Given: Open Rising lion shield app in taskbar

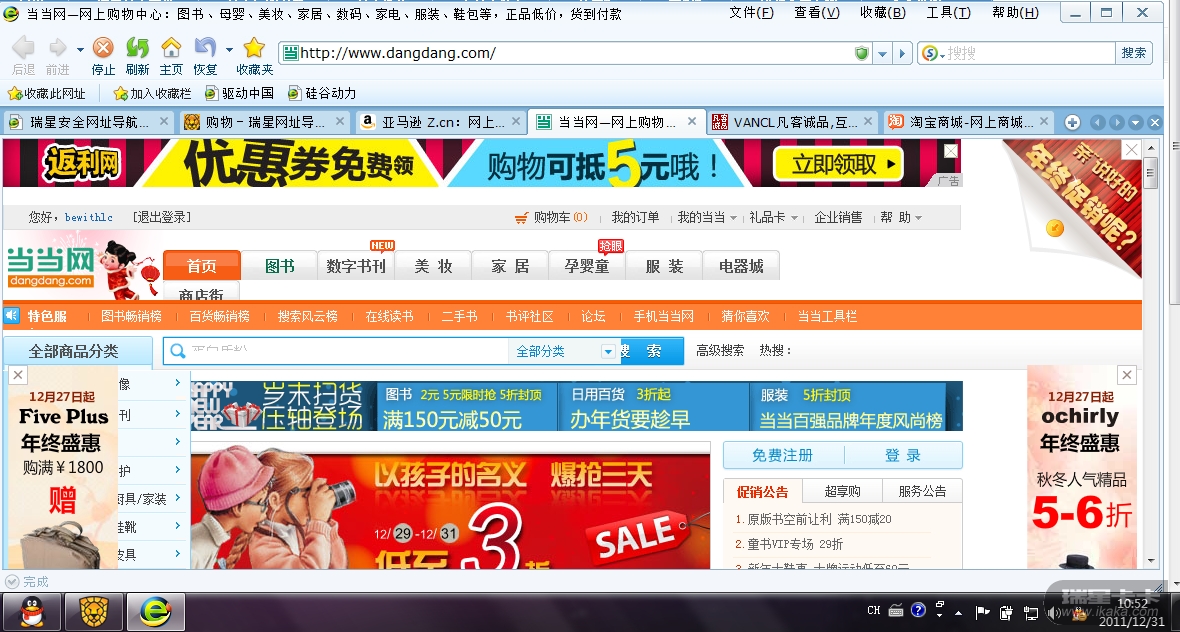Looking at the screenshot, I should pos(94,612).
